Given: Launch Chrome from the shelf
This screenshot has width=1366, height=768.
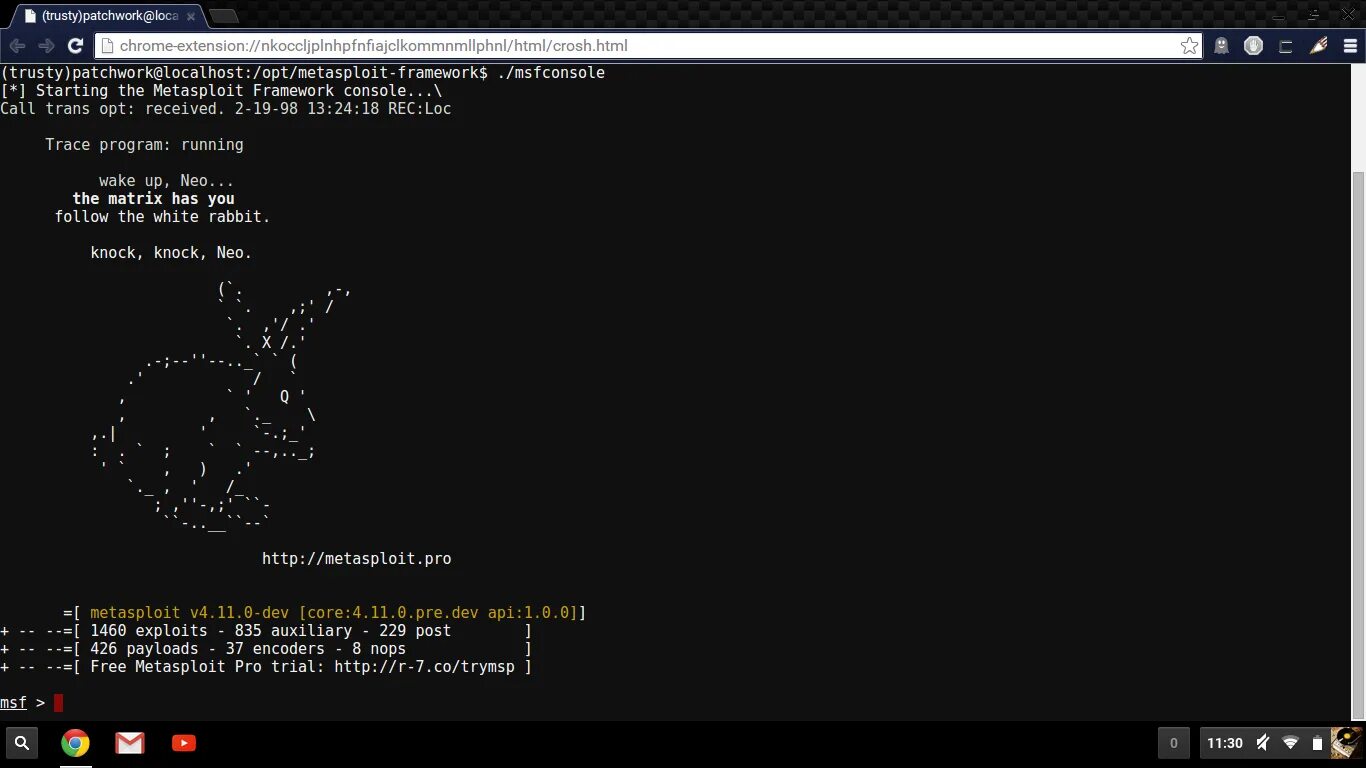Looking at the screenshot, I should click(x=75, y=743).
